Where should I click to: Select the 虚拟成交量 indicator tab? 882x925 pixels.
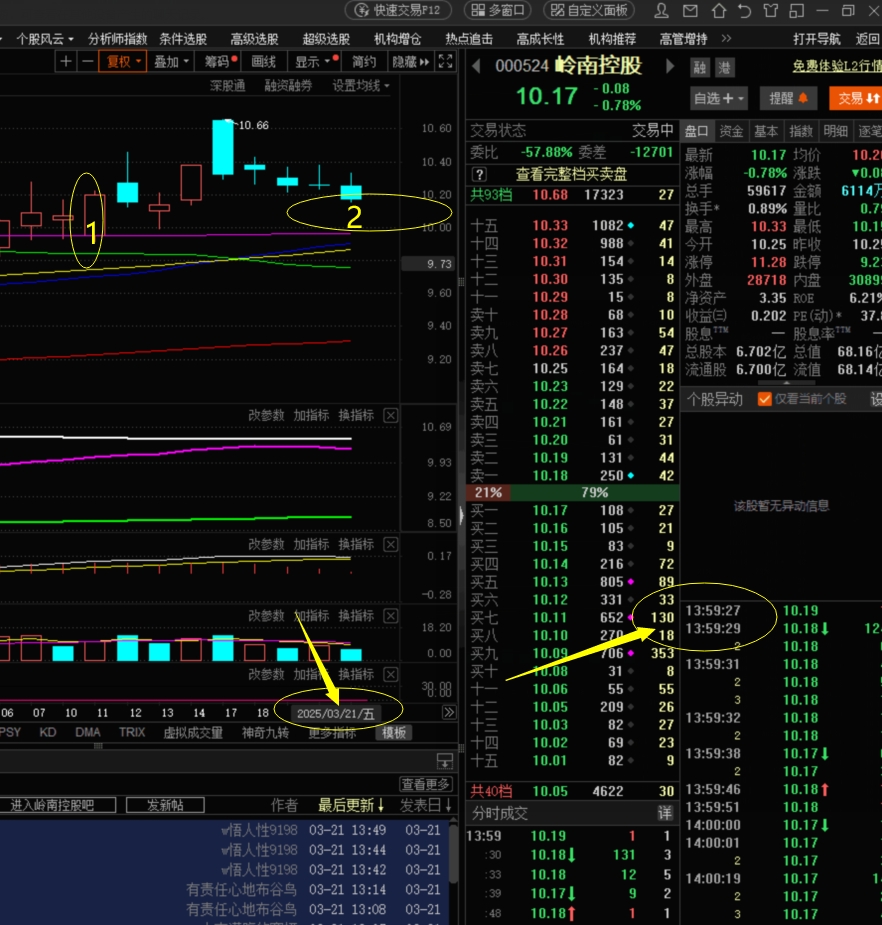coord(193,733)
